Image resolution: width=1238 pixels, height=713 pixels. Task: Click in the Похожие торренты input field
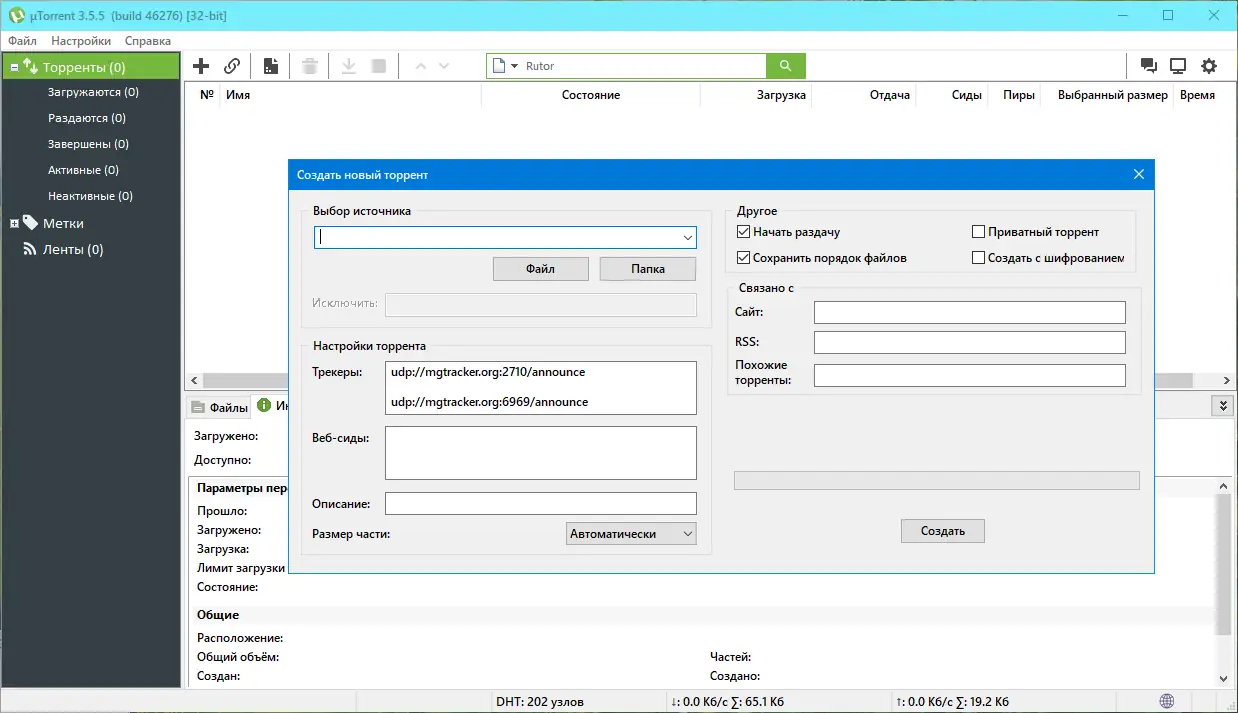coord(969,376)
